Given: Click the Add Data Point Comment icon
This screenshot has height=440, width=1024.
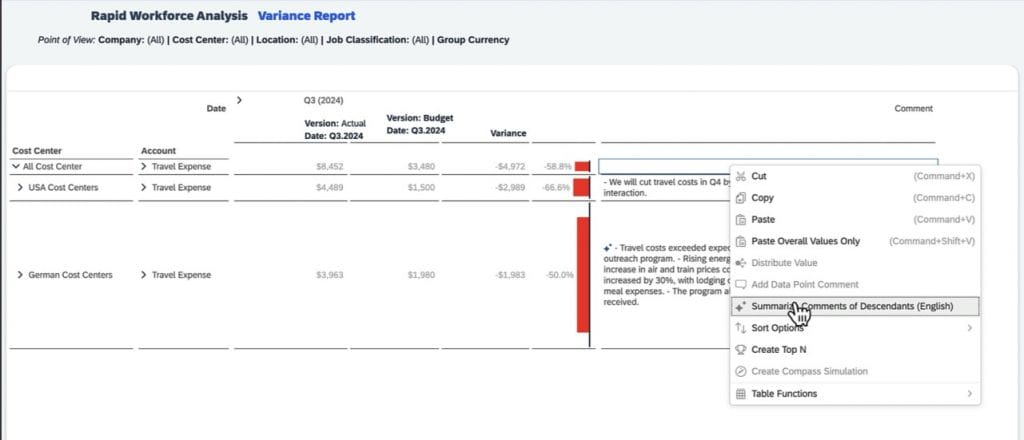Looking at the screenshot, I should [741, 285].
